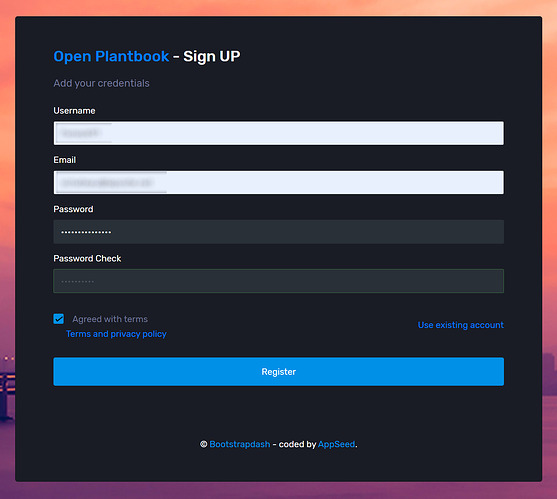
Task: Click the Add your credentials subtitle
Action: [x=101, y=83]
